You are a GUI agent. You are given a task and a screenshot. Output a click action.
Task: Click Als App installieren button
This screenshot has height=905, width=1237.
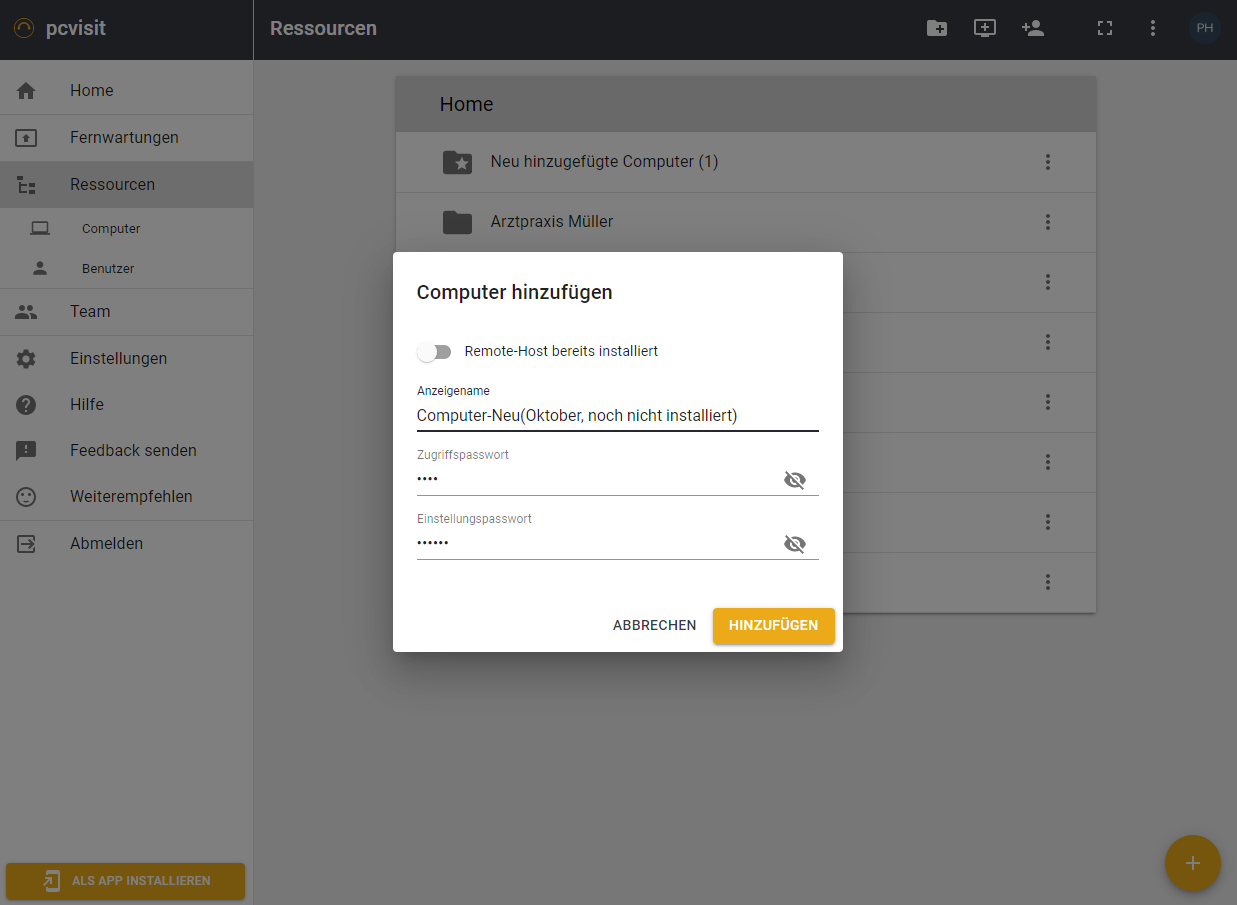(x=125, y=881)
